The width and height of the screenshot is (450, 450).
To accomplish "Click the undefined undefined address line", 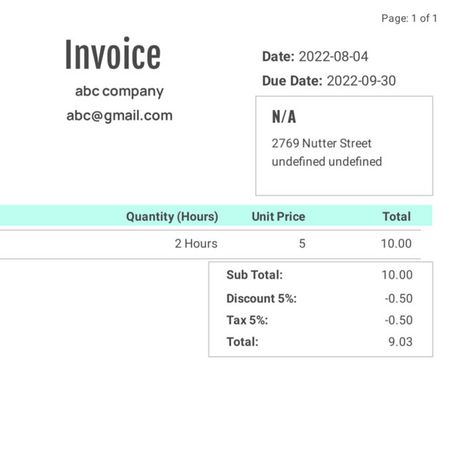I will coord(327,162).
